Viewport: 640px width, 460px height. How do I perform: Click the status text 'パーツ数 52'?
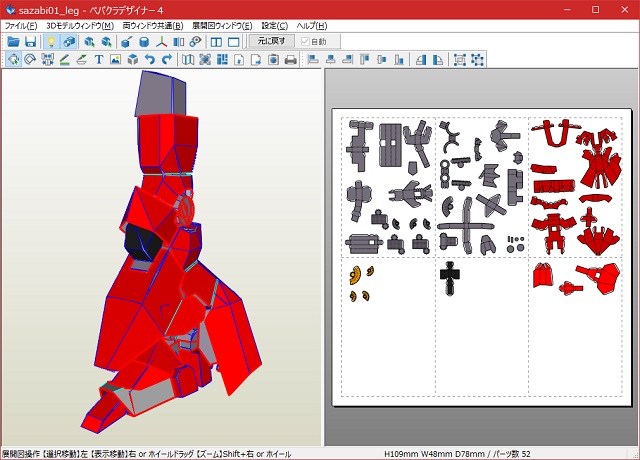(512, 454)
